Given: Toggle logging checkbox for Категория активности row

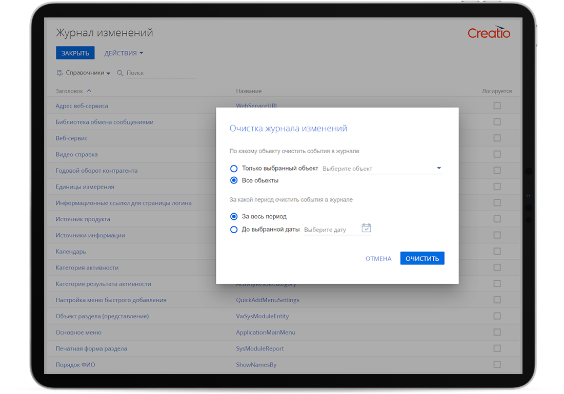Looking at the screenshot, I should point(497,267).
